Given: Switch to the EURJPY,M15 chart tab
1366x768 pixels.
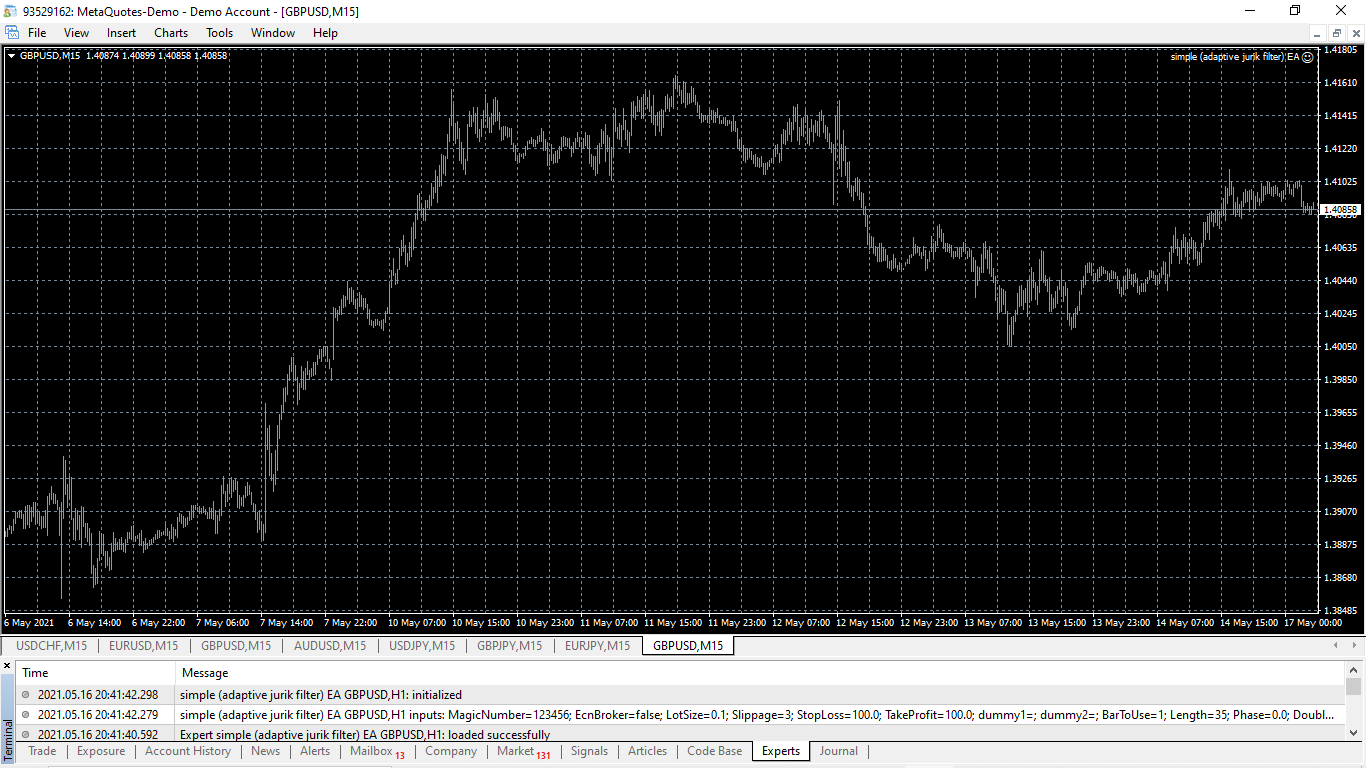Looking at the screenshot, I should 598,646.
